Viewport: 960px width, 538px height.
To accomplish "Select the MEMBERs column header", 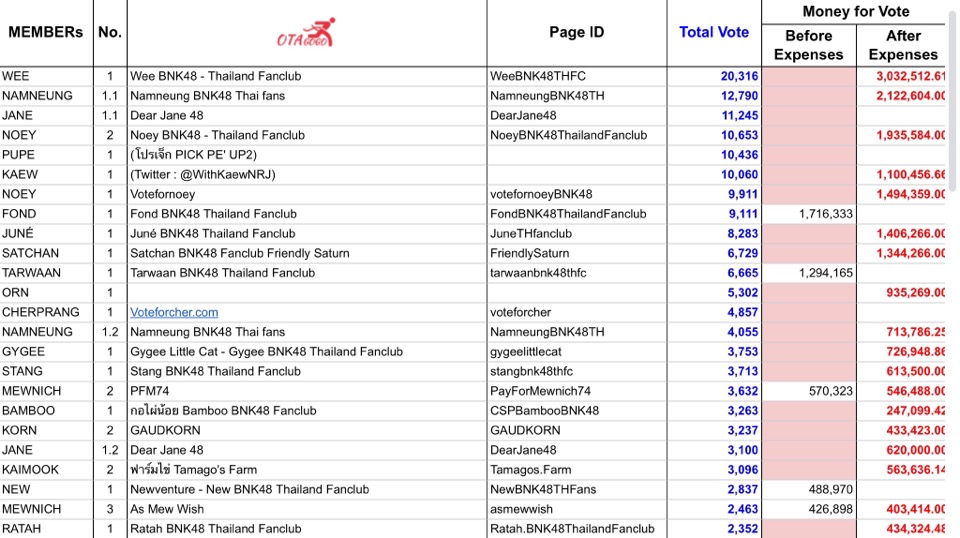I will [45, 32].
